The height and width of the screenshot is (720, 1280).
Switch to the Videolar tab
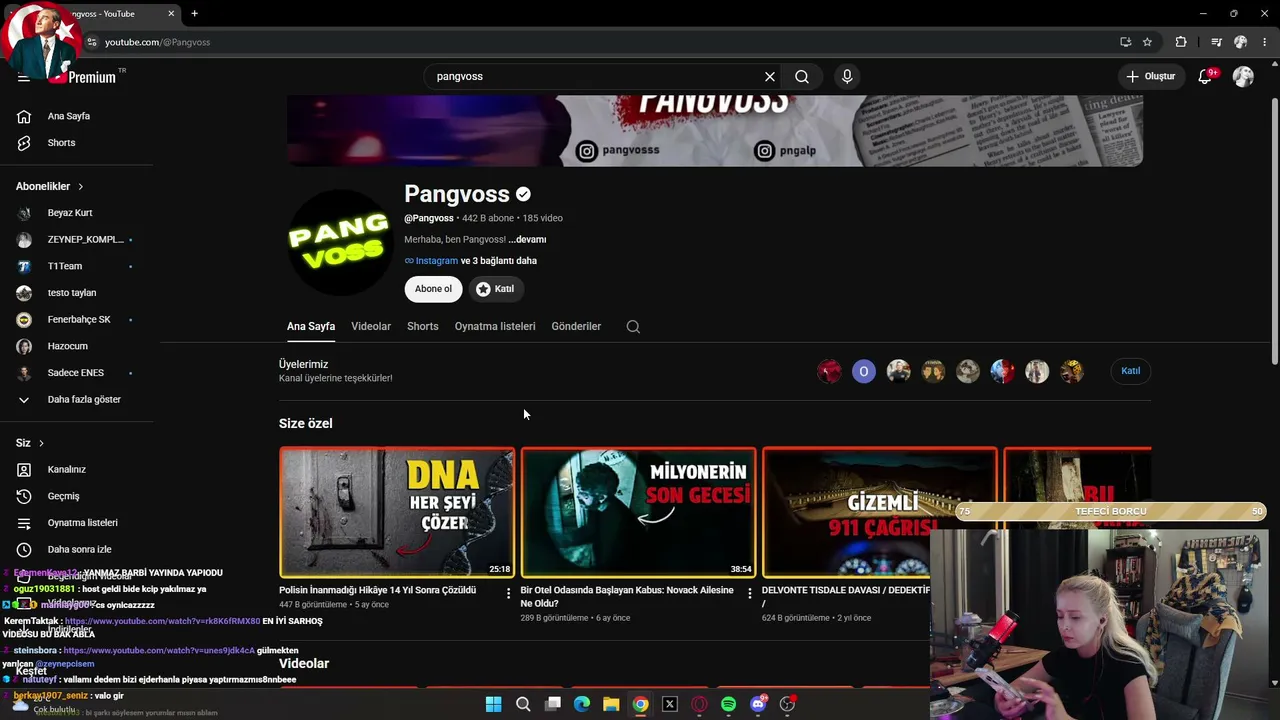click(x=371, y=326)
